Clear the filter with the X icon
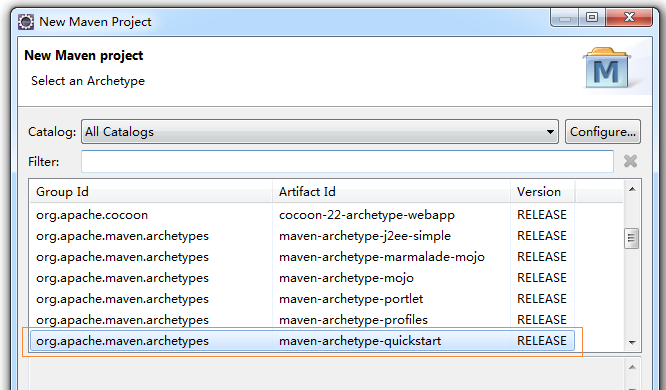This screenshot has height=390, width=666. 630,161
